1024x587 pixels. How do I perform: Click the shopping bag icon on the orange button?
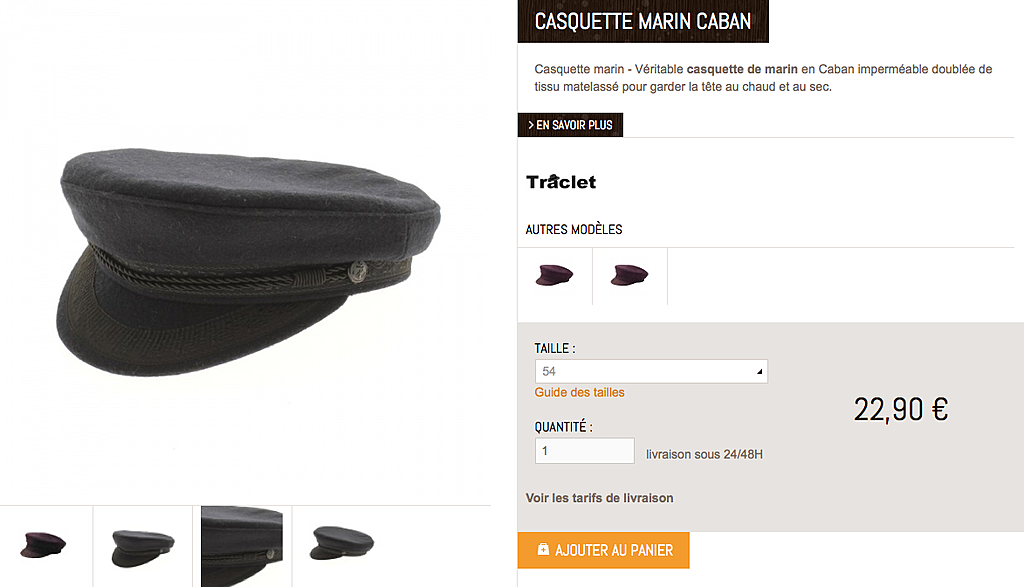(543, 549)
